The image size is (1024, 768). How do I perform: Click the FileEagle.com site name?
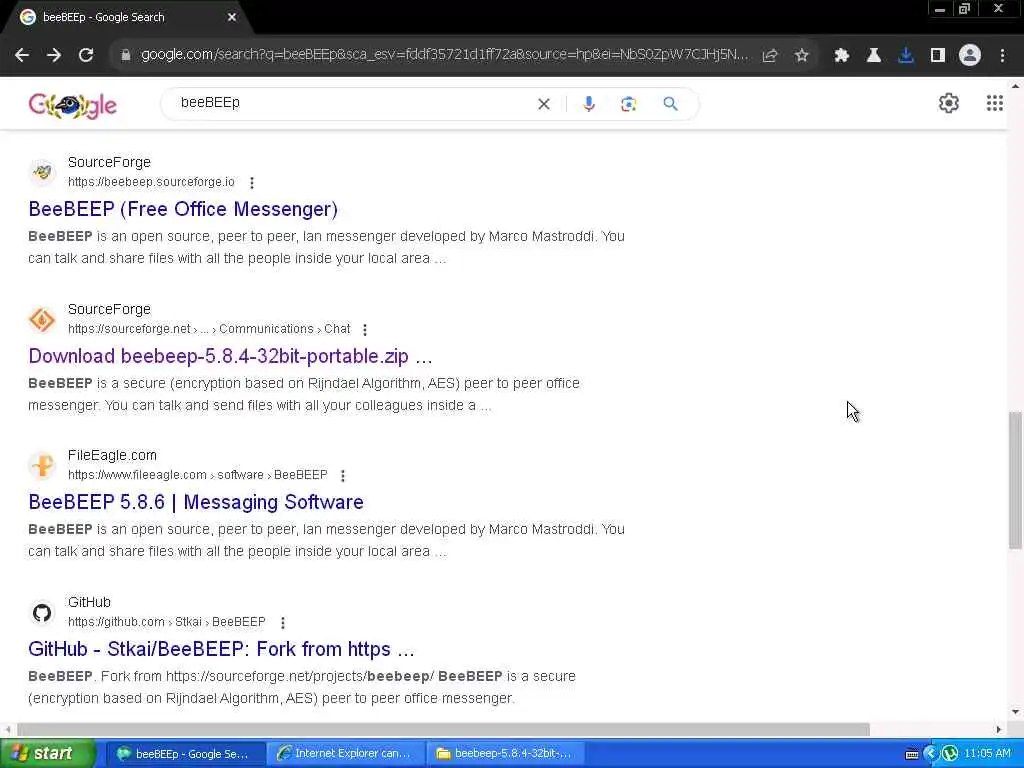tap(112, 455)
